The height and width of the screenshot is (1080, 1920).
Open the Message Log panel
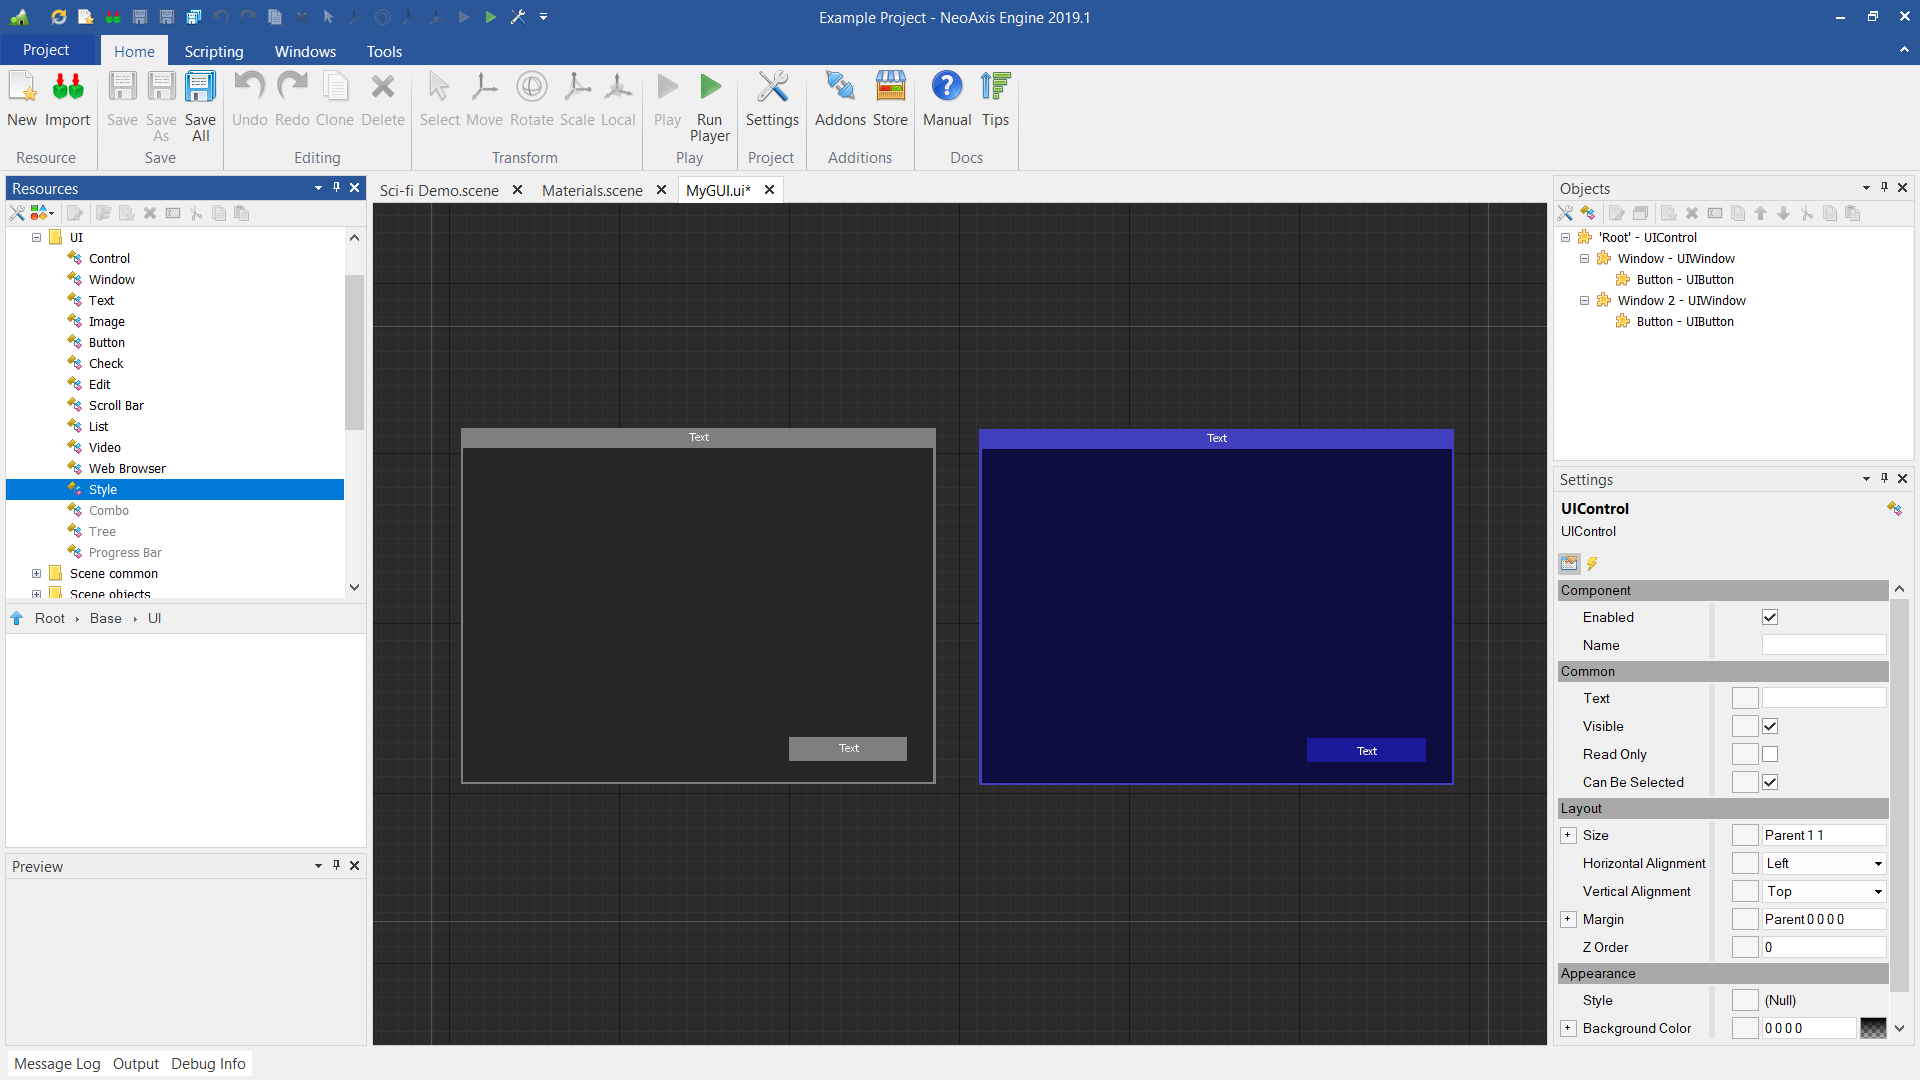(57, 1063)
